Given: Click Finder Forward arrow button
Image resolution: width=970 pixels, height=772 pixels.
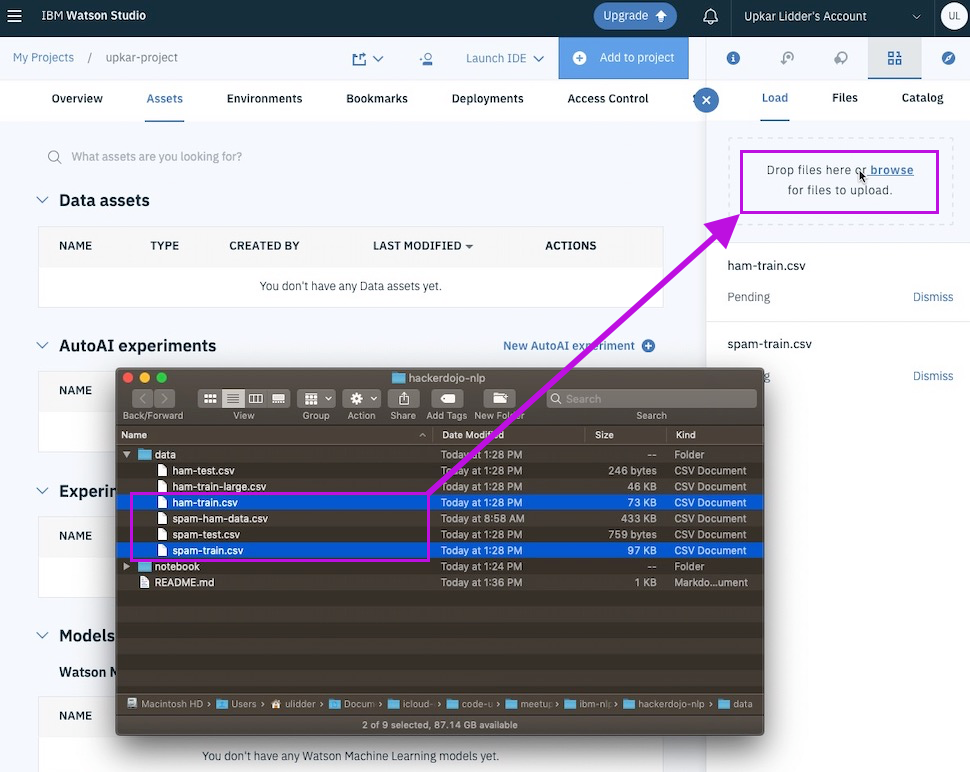Looking at the screenshot, I should coord(164,398).
